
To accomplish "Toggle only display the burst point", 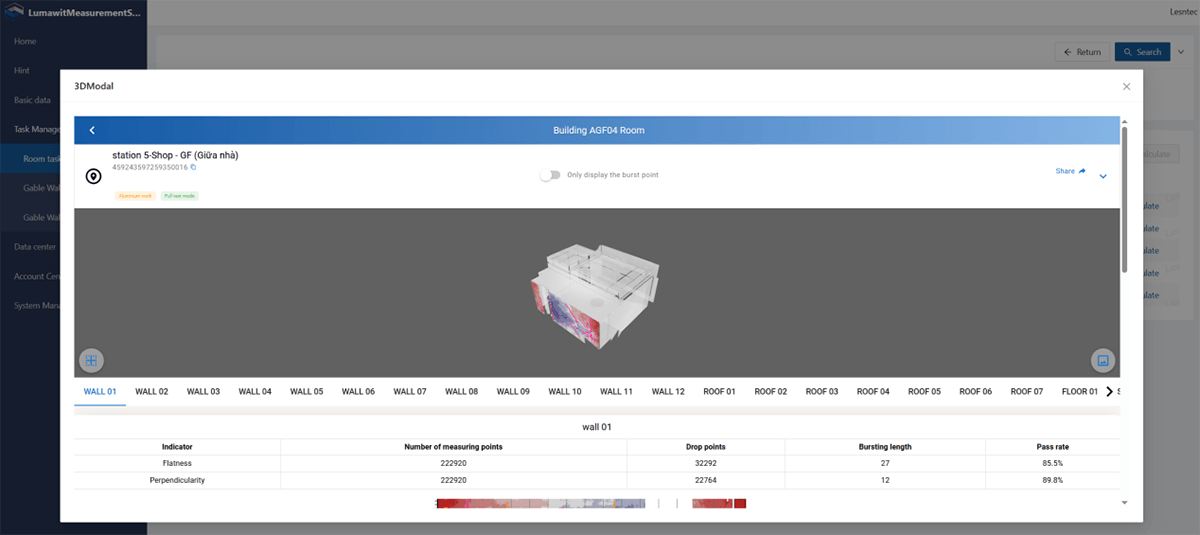I will coord(549,175).
